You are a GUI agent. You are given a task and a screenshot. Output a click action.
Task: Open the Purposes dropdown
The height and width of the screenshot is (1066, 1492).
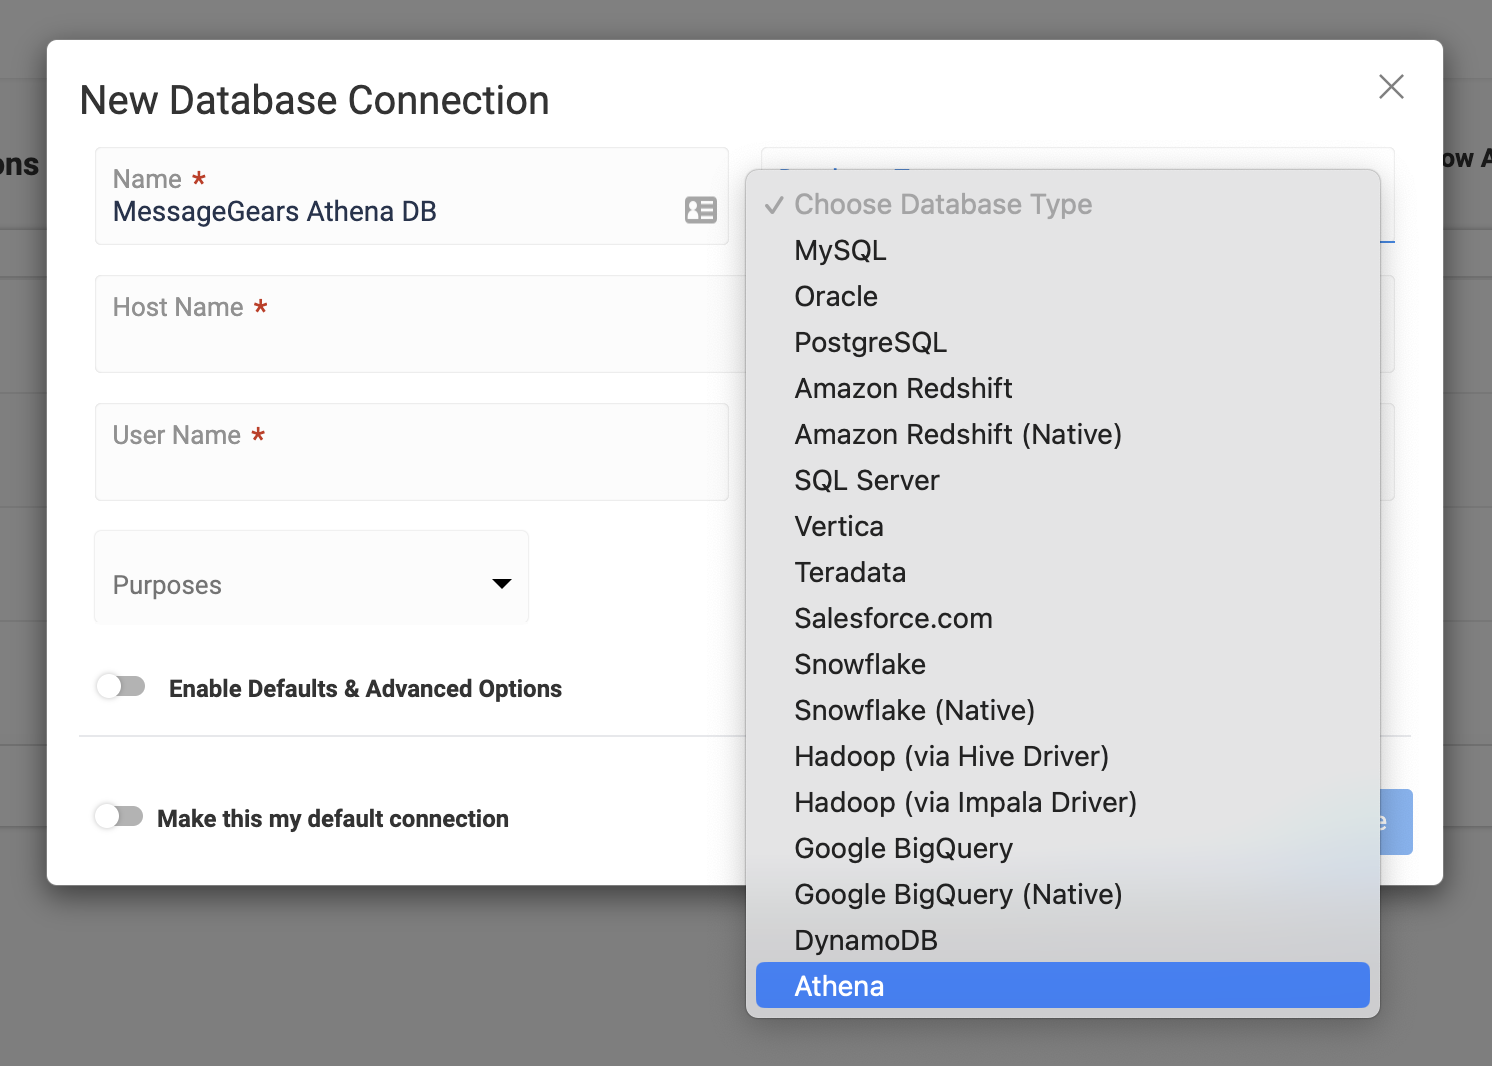[x=312, y=578]
